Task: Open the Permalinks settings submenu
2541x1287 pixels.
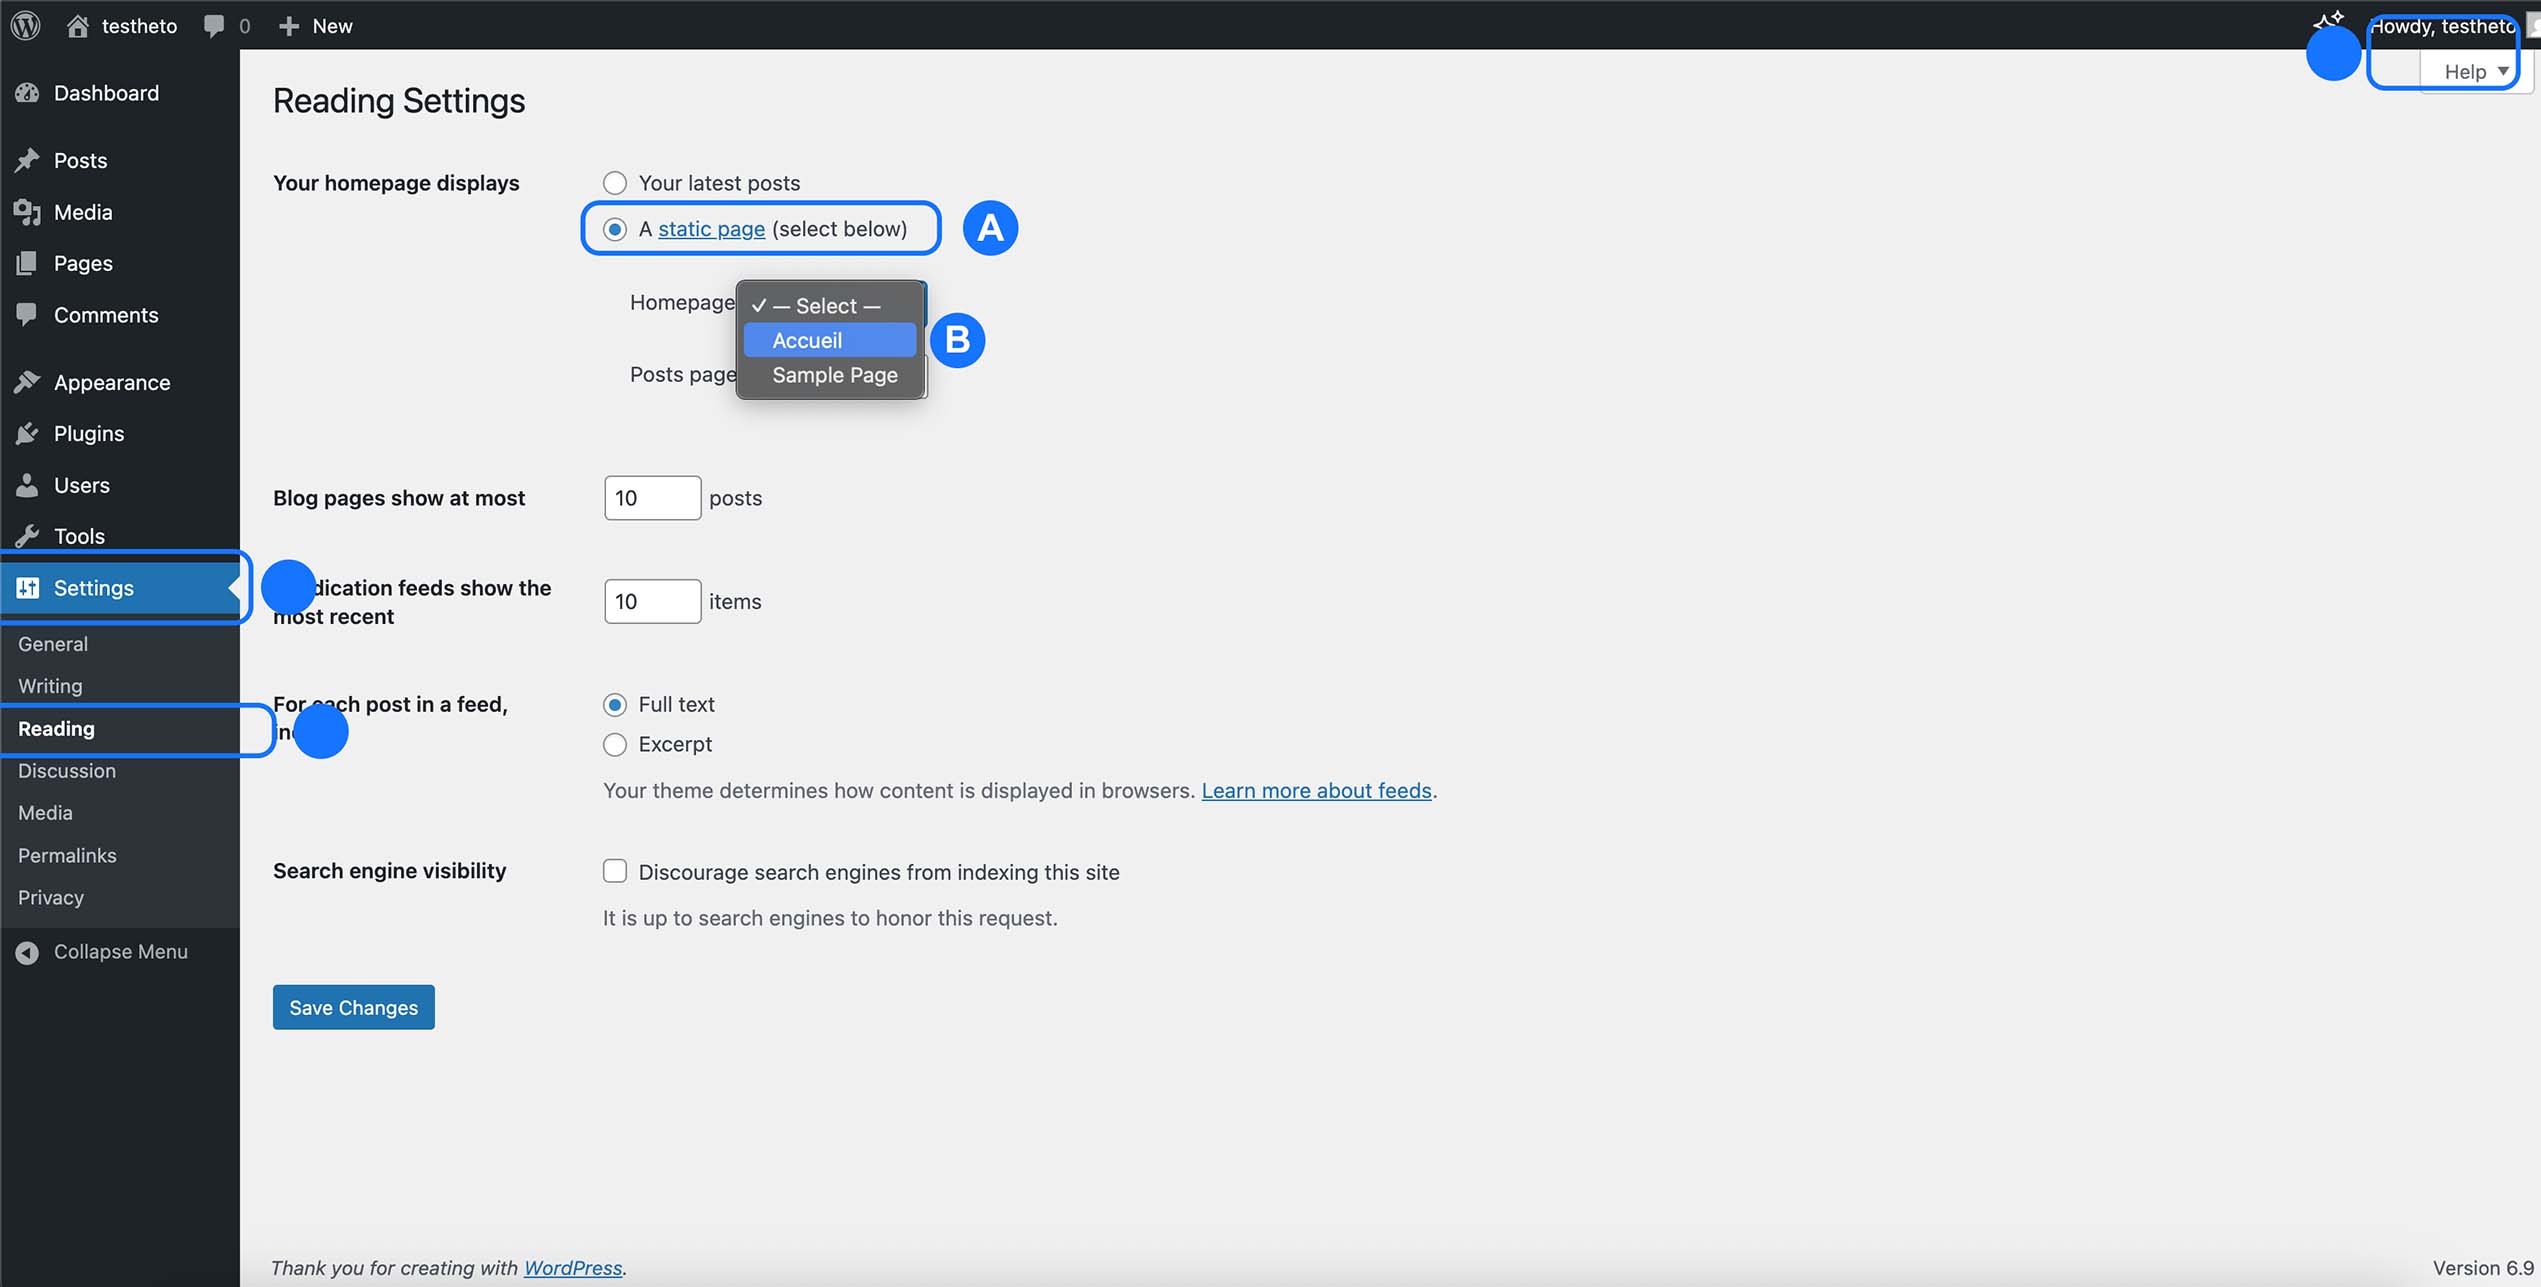Action: click(x=67, y=855)
